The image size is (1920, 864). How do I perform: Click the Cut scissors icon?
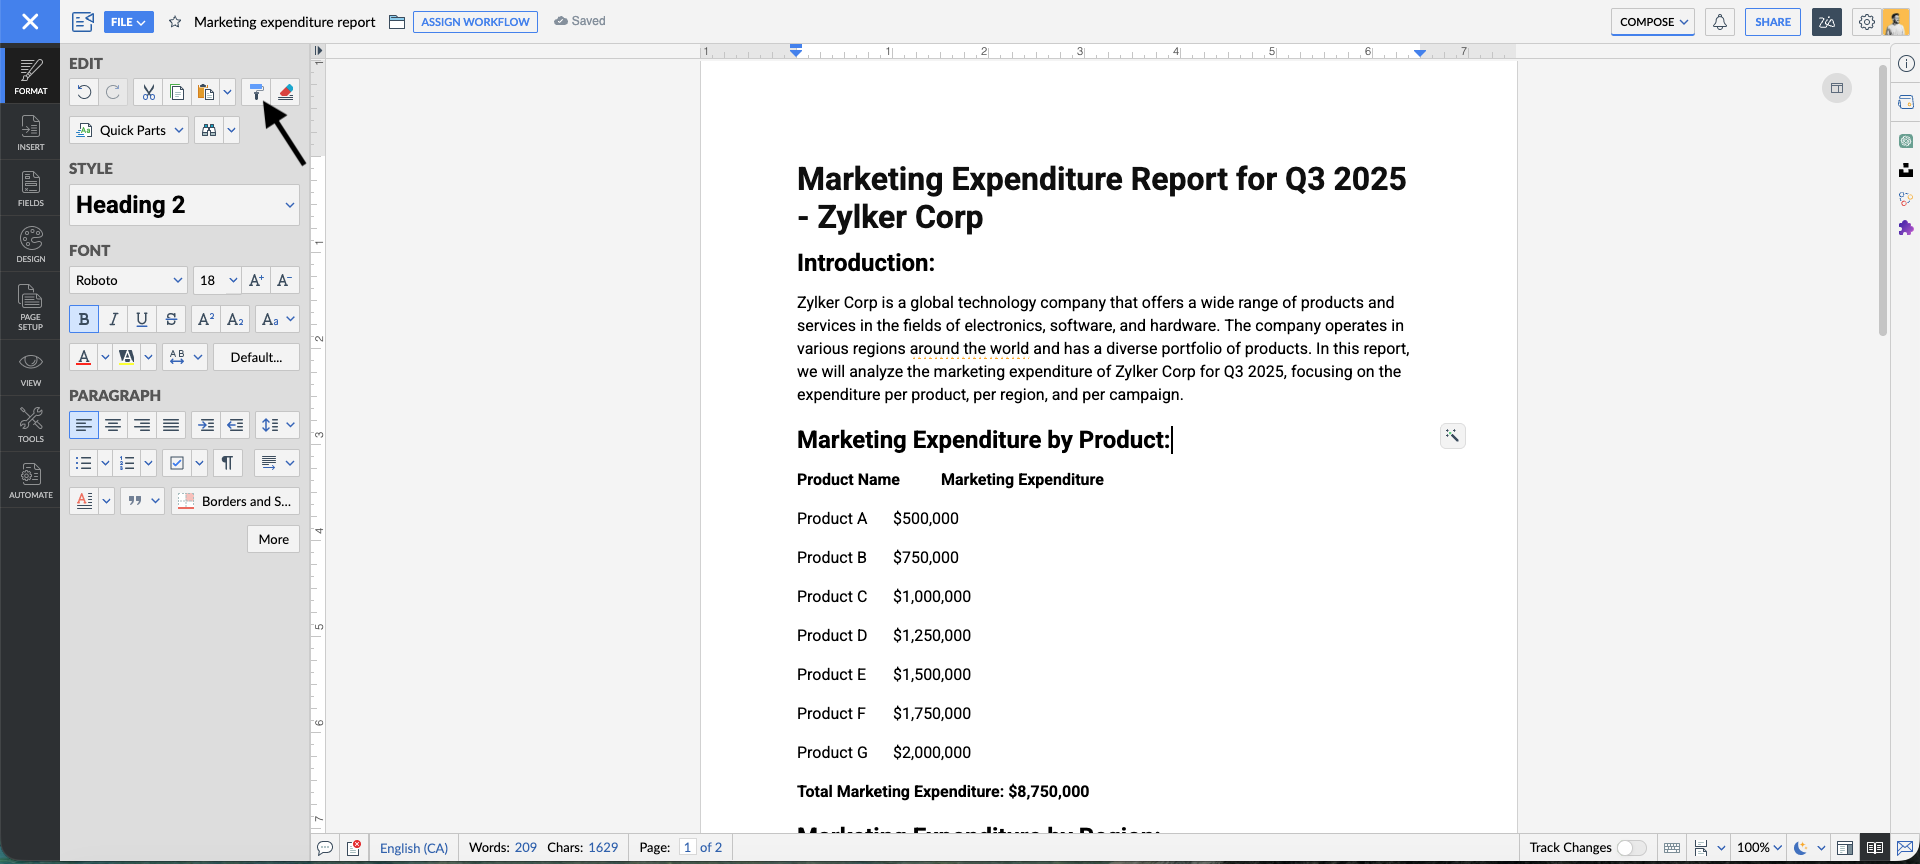click(x=148, y=92)
